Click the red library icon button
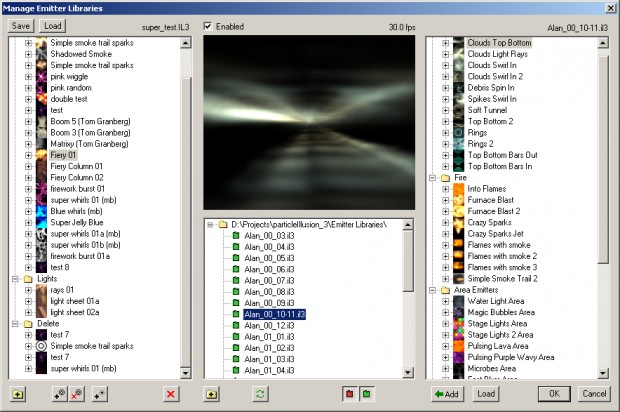The image size is (620, 412). [350, 394]
